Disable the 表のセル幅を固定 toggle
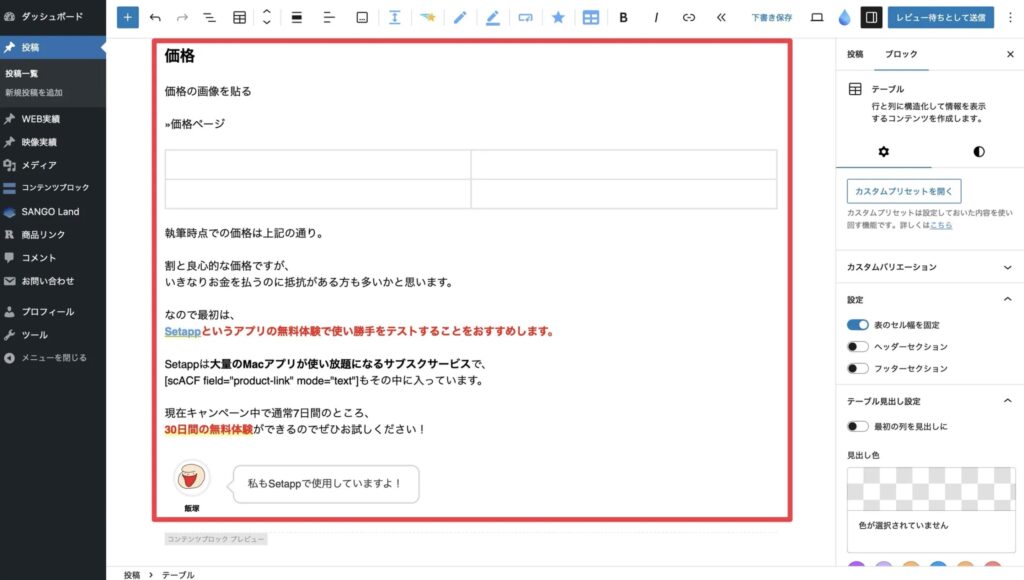Screen dimensions: 1024x580 click(857, 325)
